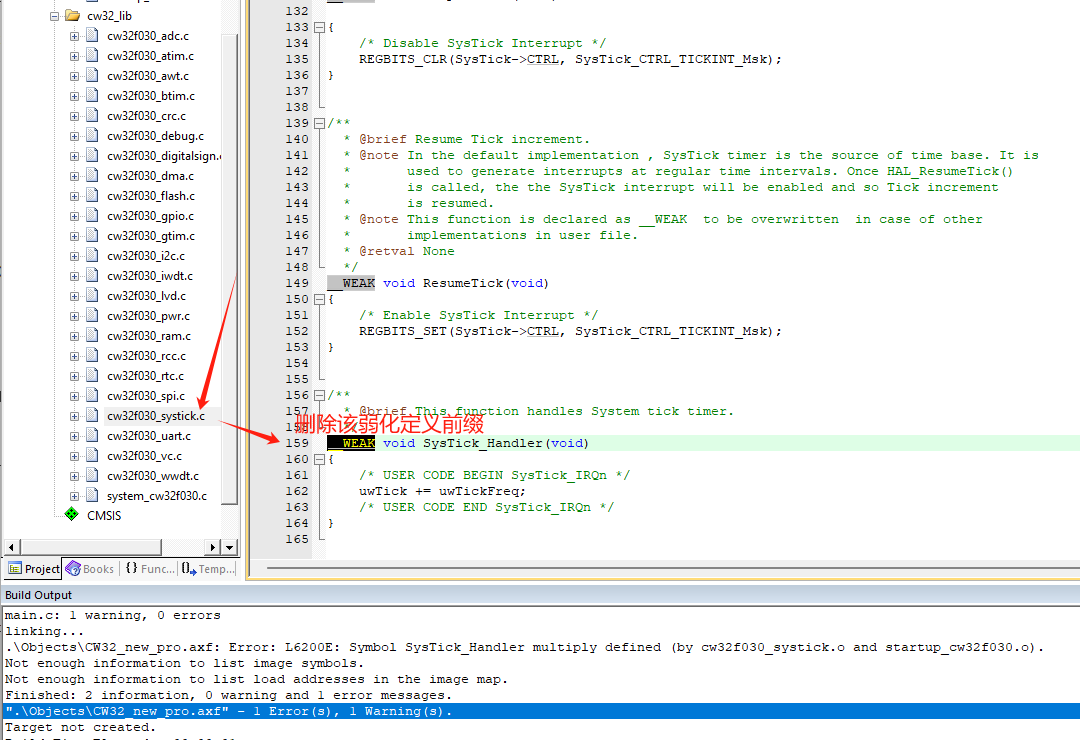
Task: Collapse comment fold at line 156
Action: (319, 395)
